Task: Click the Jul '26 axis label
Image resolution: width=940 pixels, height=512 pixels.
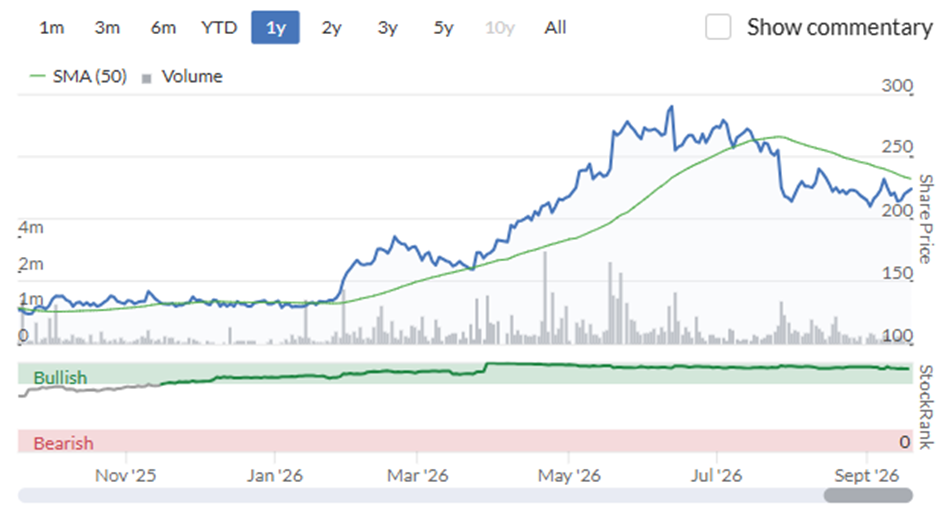Action: 716,475
